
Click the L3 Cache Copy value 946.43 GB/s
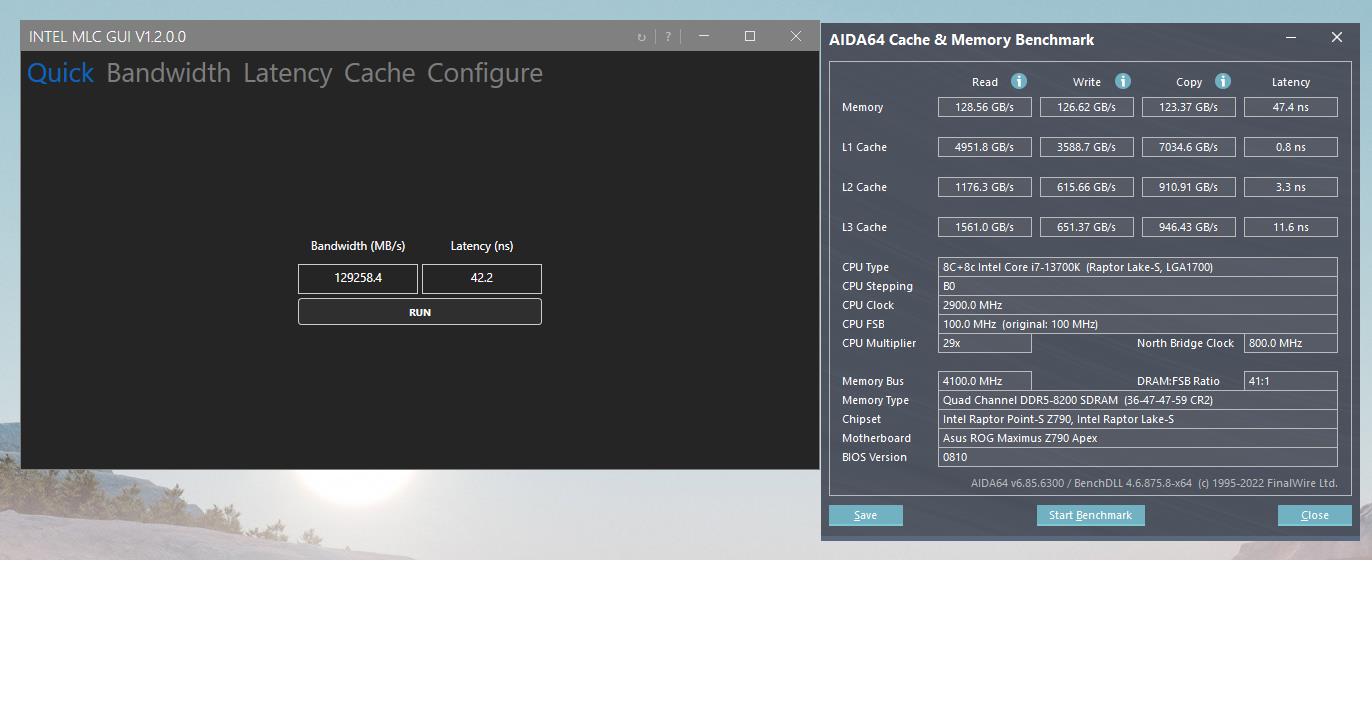coord(1189,227)
